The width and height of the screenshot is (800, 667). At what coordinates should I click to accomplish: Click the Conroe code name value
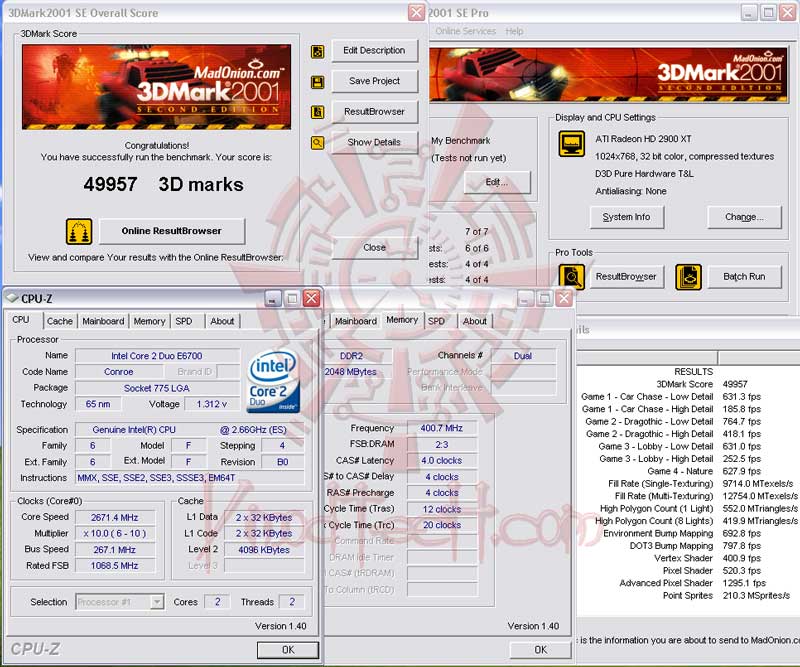coord(119,372)
